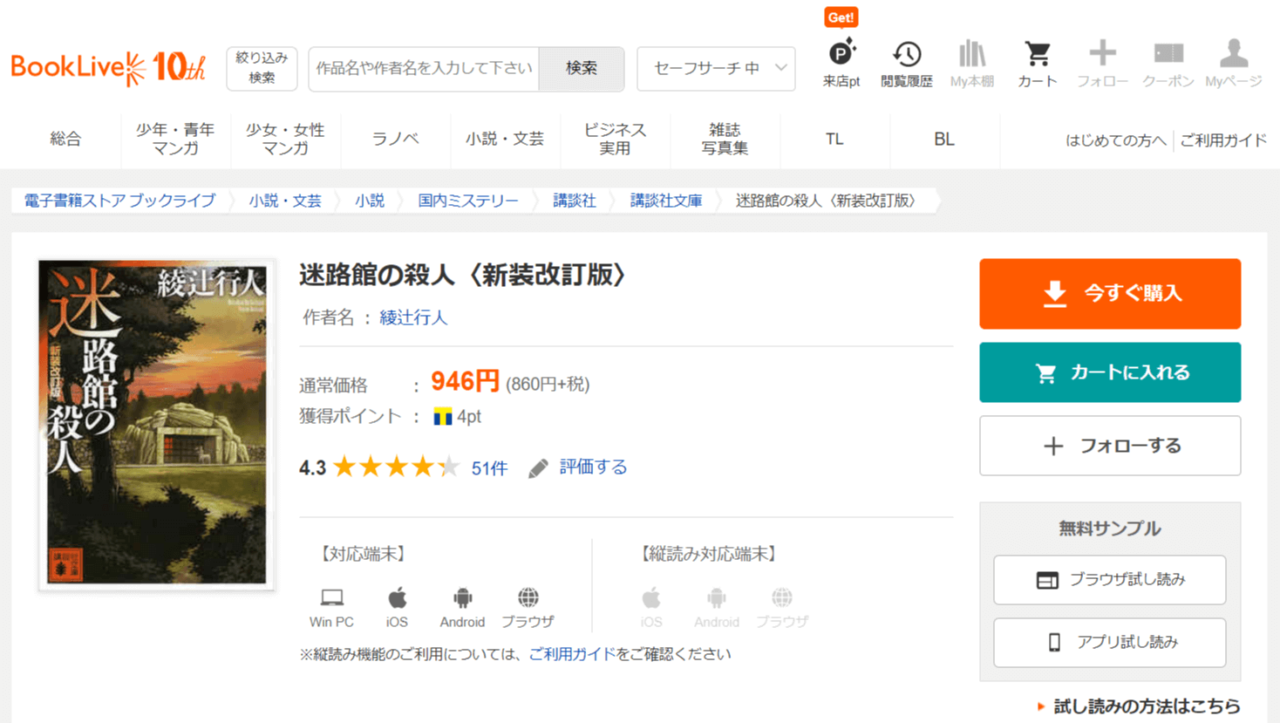Click the search input field
The height and width of the screenshot is (723, 1280).
(x=423, y=69)
